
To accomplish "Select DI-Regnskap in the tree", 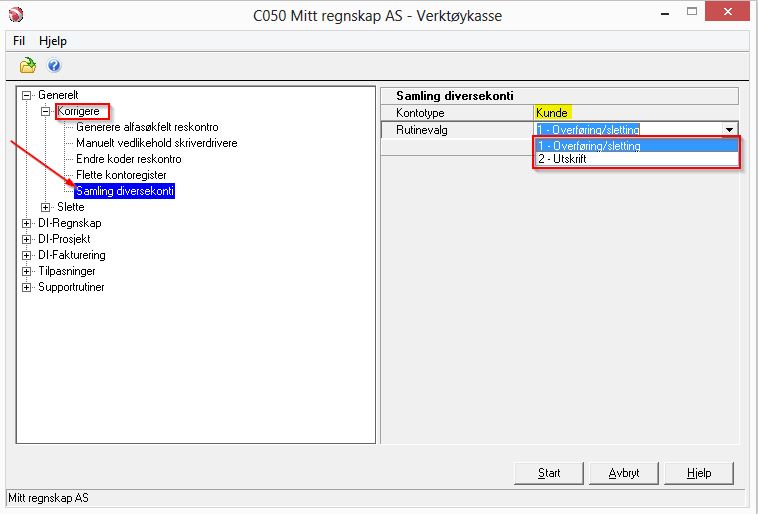I will click(70, 223).
